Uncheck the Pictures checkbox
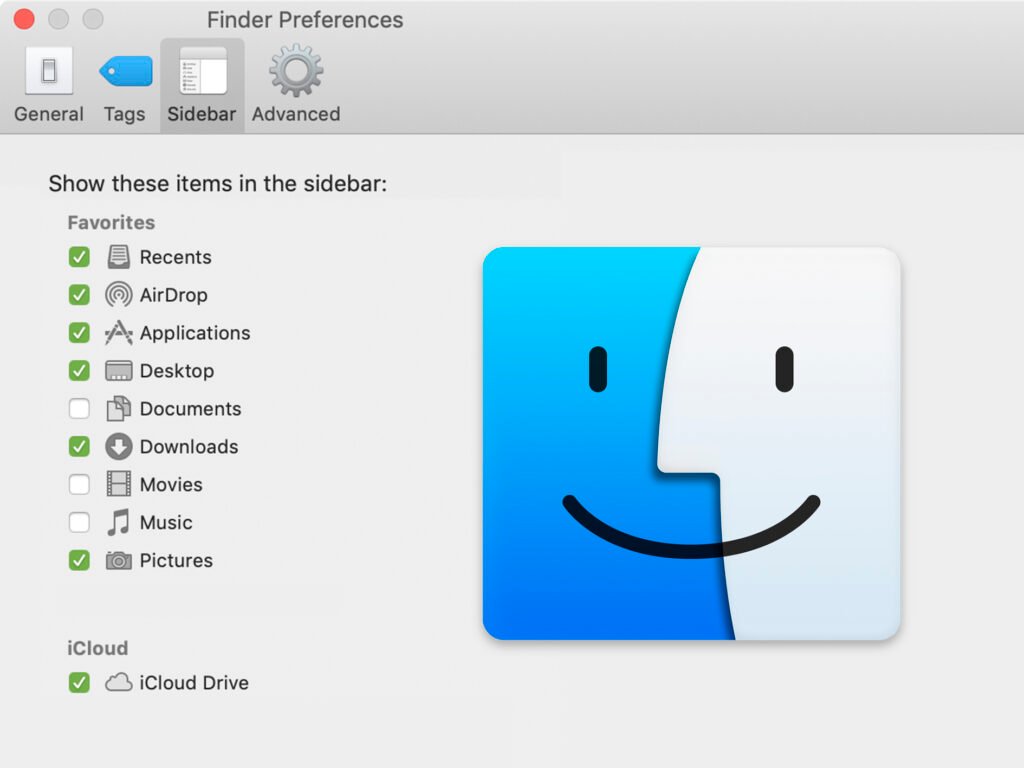 click(x=79, y=560)
